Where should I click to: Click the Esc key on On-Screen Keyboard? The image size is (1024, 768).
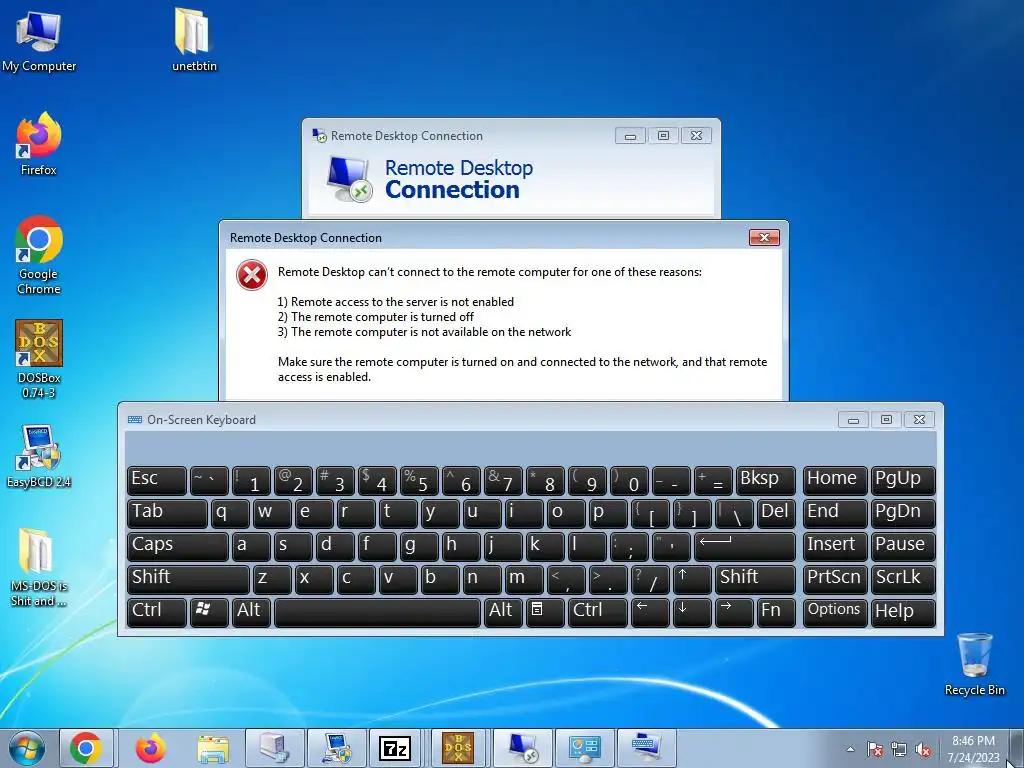tap(157, 480)
